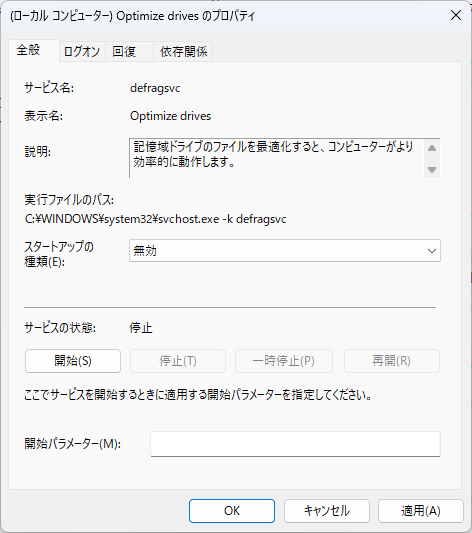
Task: Click the 一時停止(P) button
Action: [x=284, y=361]
